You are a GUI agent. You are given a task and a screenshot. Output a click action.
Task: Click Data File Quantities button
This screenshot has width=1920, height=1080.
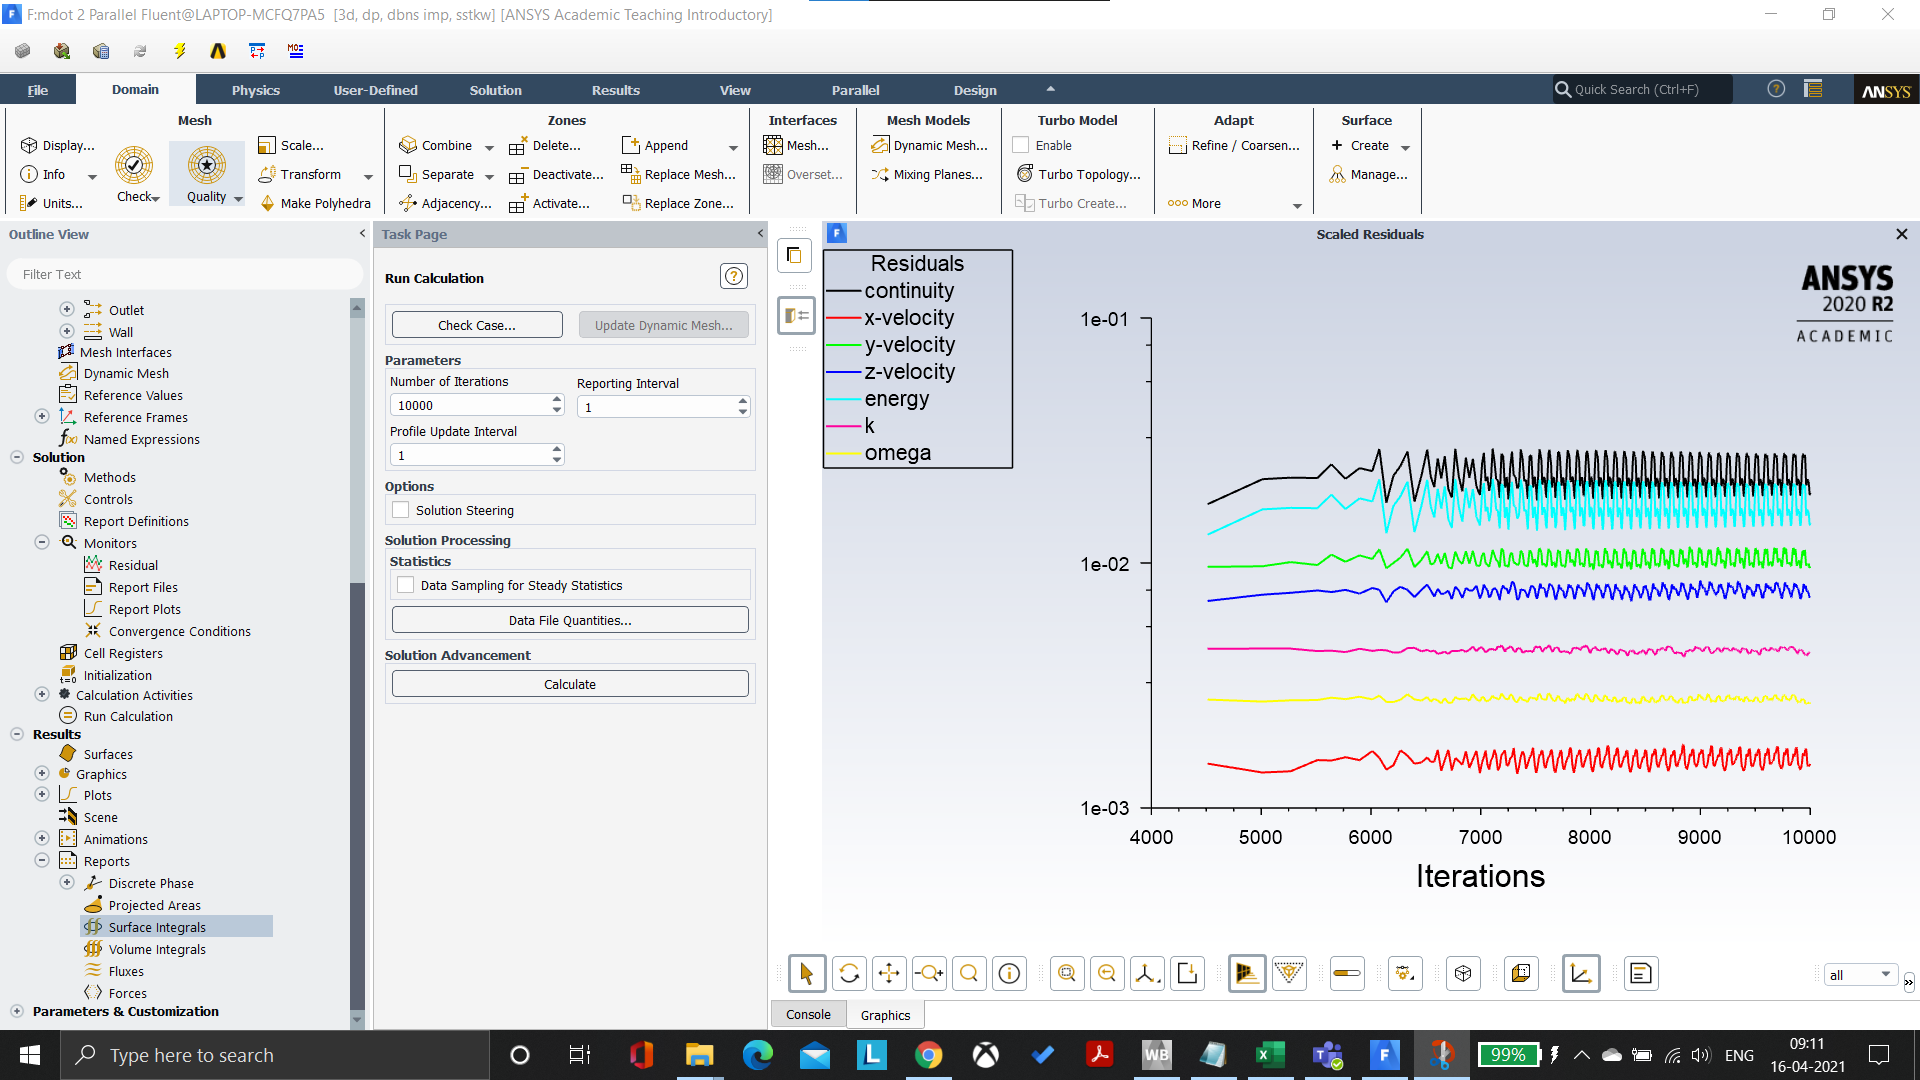570,620
